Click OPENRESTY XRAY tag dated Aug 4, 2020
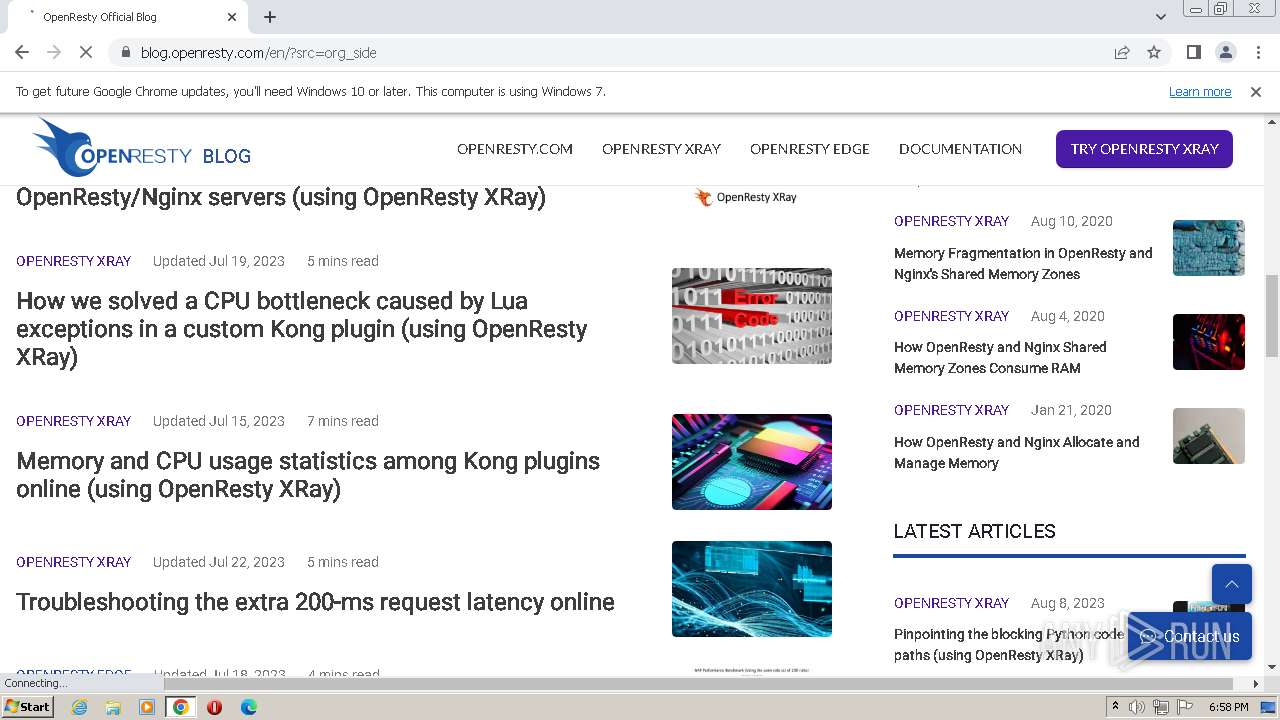This screenshot has height=720, width=1280. (952, 316)
